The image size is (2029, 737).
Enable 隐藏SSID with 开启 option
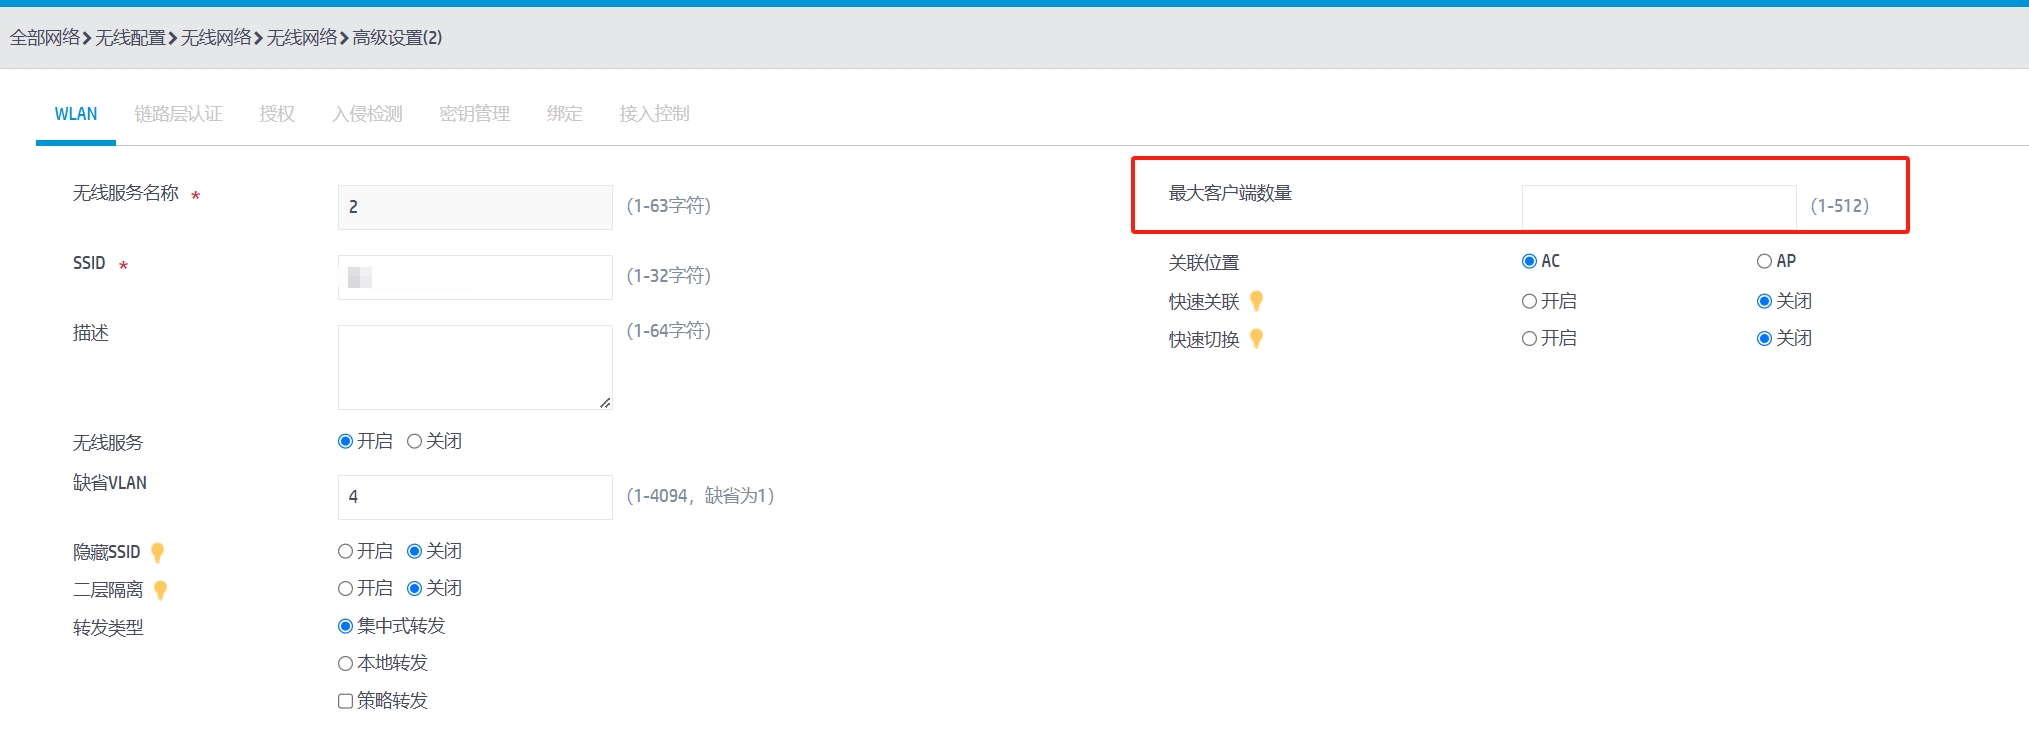[x=345, y=551]
